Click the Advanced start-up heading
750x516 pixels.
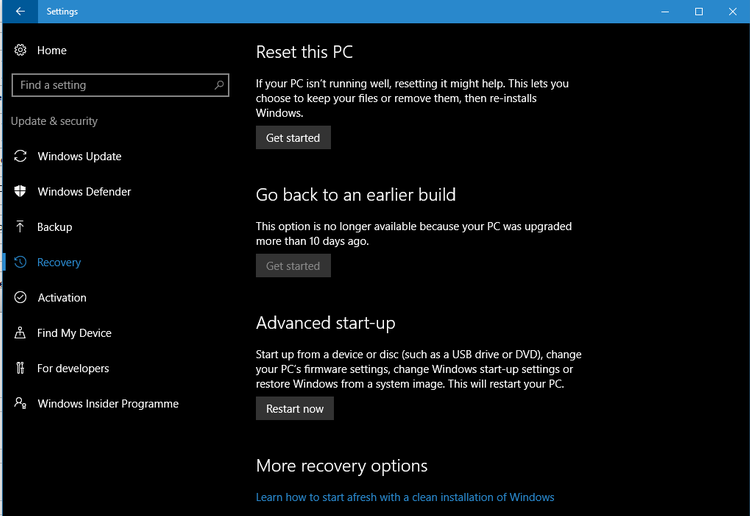pyautogui.click(x=325, y=323)
